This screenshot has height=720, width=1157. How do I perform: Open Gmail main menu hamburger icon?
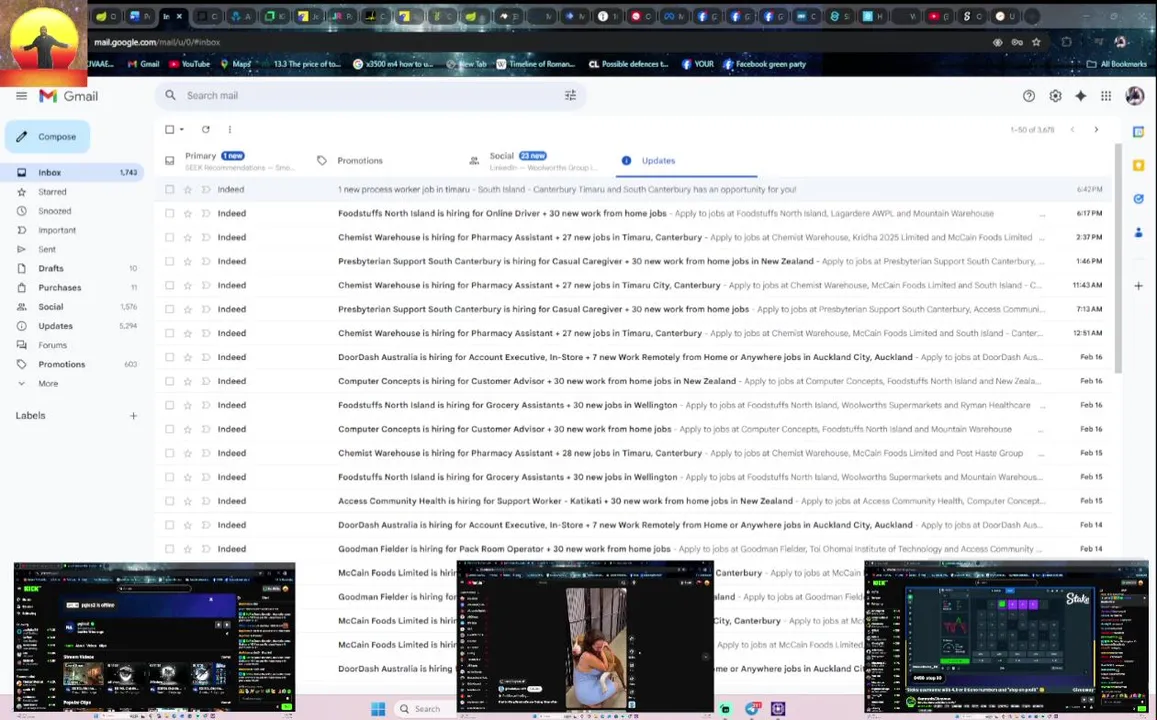21,96
